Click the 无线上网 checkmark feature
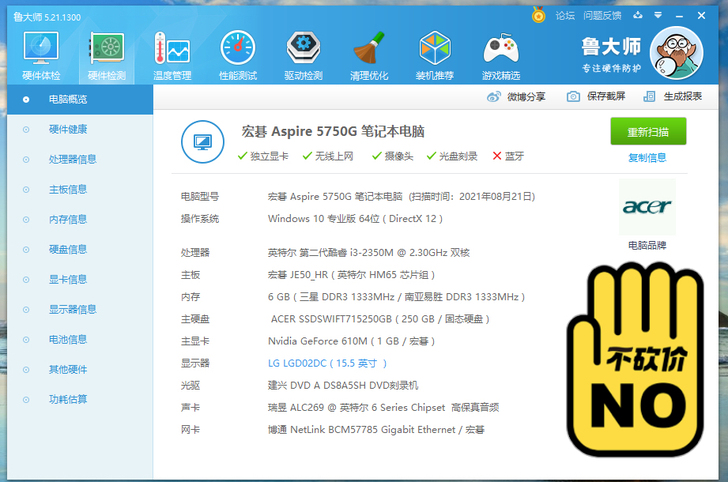728x482 pixels. [x=328, y=156]
